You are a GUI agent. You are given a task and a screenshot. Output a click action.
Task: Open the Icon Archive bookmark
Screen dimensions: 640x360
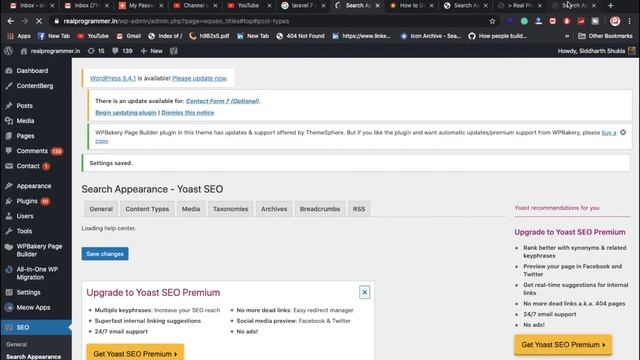(431, 36)
